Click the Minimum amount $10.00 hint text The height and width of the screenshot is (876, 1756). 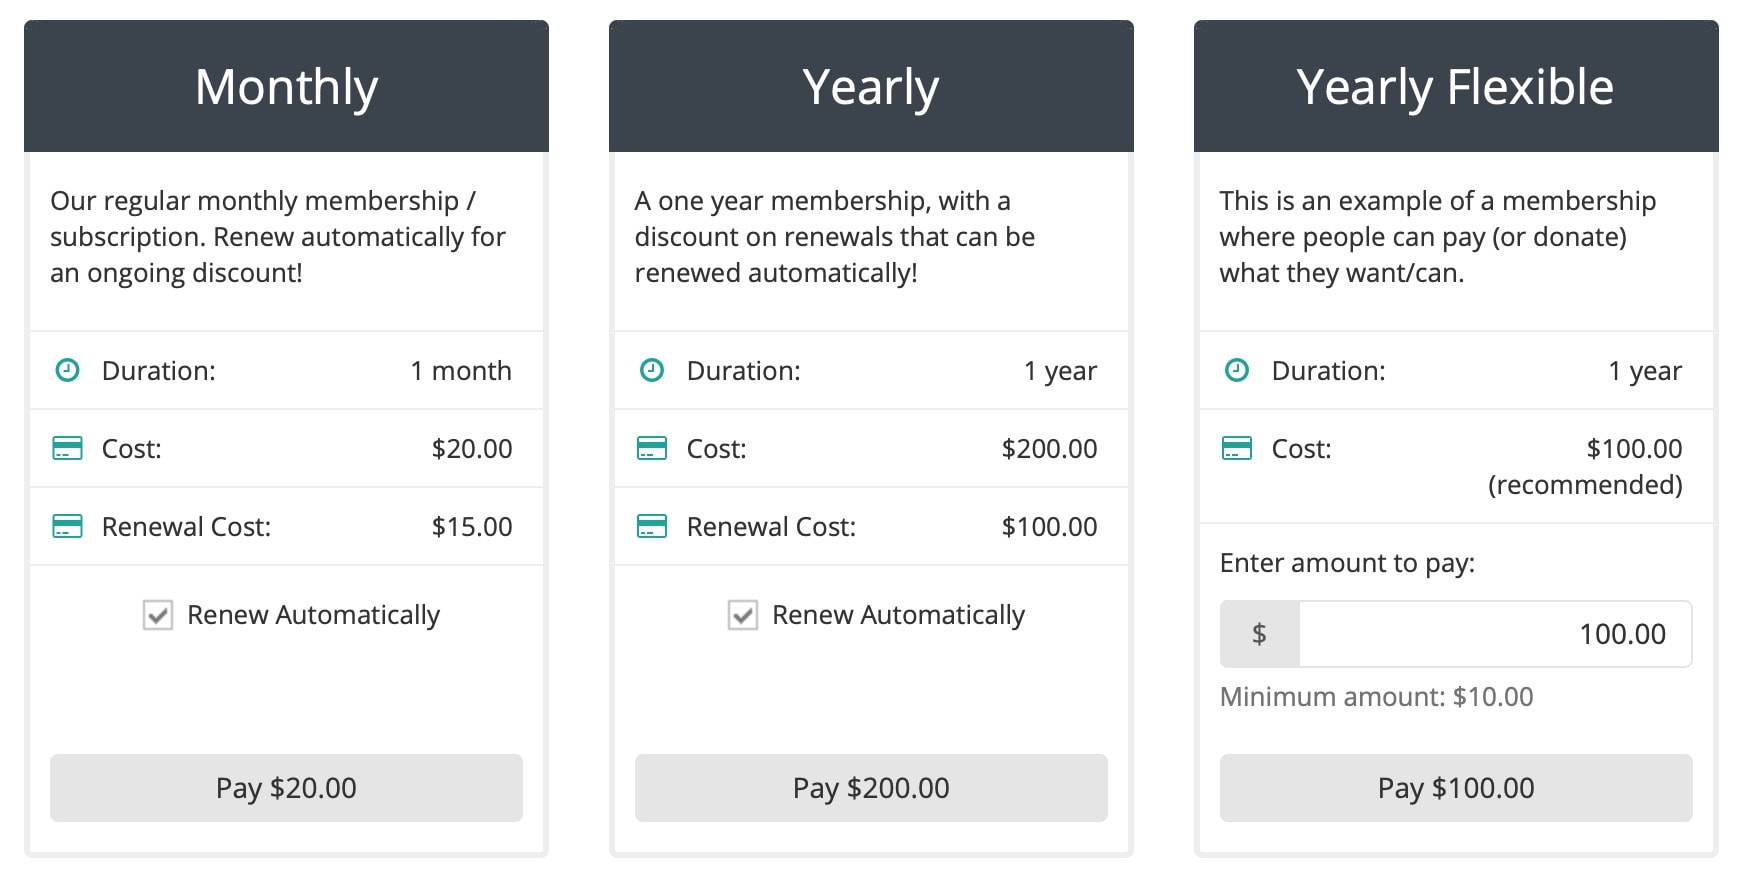[1376, 697]
